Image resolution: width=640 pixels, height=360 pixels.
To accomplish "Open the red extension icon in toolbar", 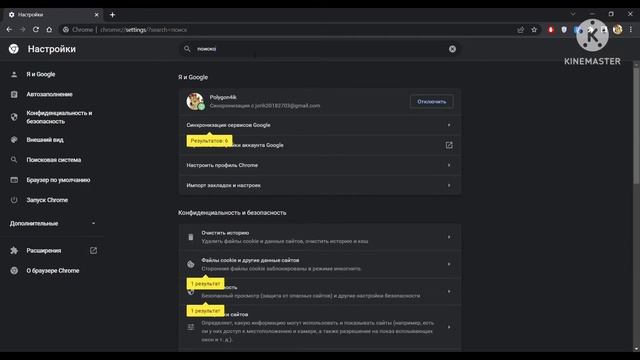I will coord(551,30).
